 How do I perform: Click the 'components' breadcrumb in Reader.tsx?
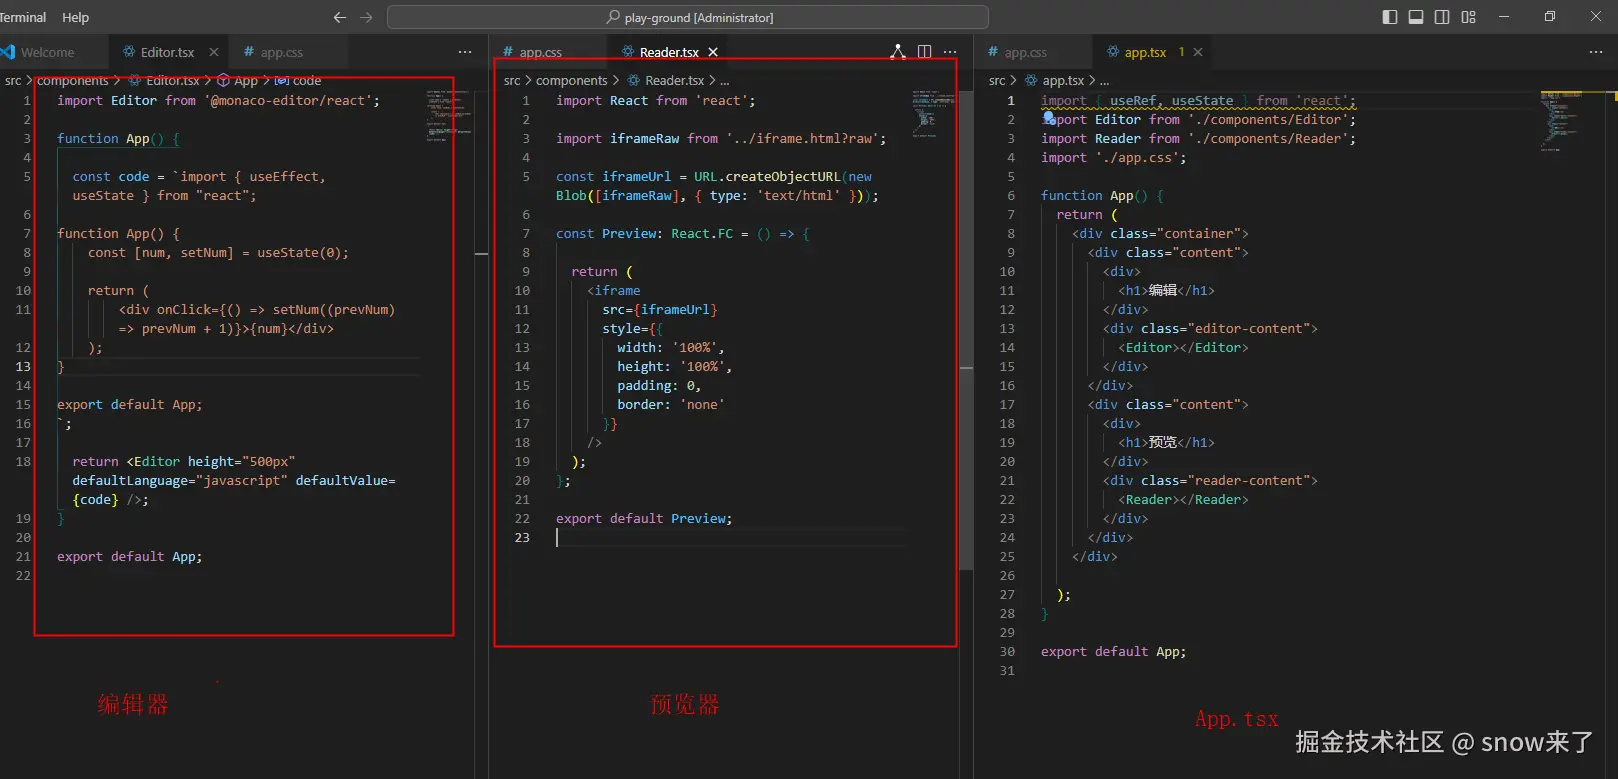tap(571, 80)
